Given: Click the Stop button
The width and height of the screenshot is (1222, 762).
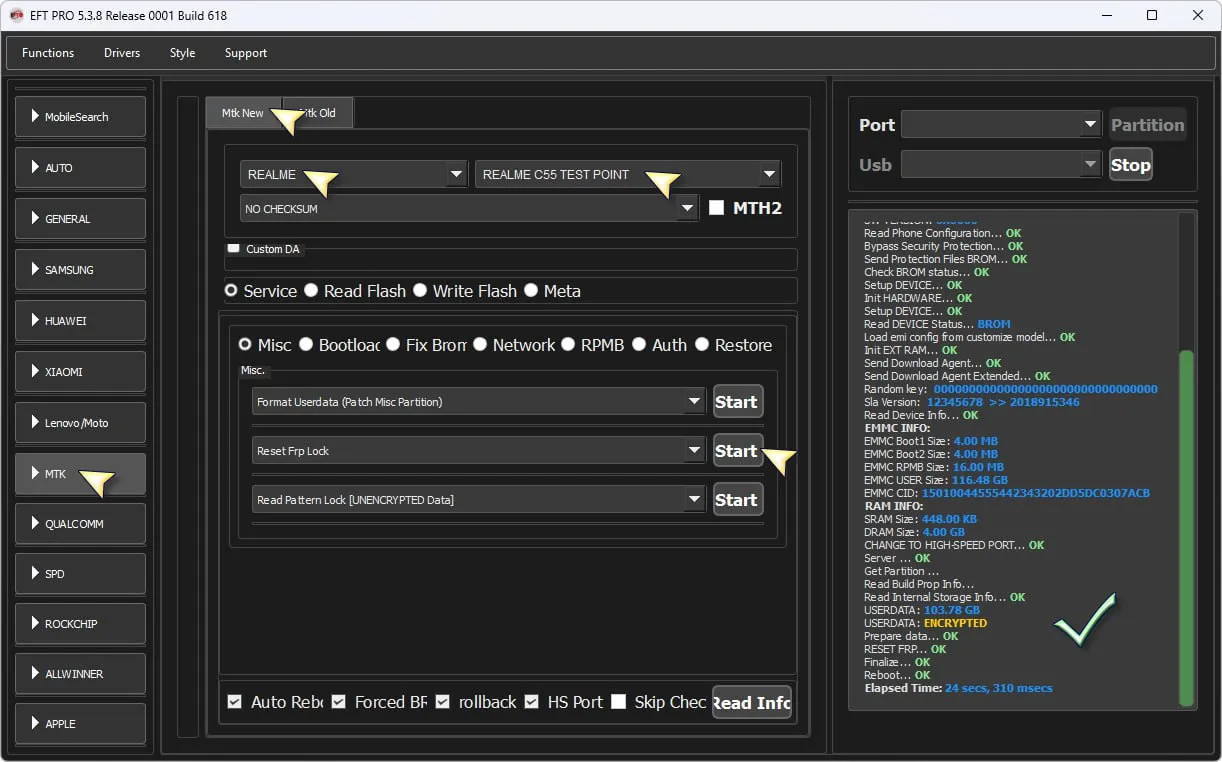Looking at the screenshot, I should (1130, 165).
